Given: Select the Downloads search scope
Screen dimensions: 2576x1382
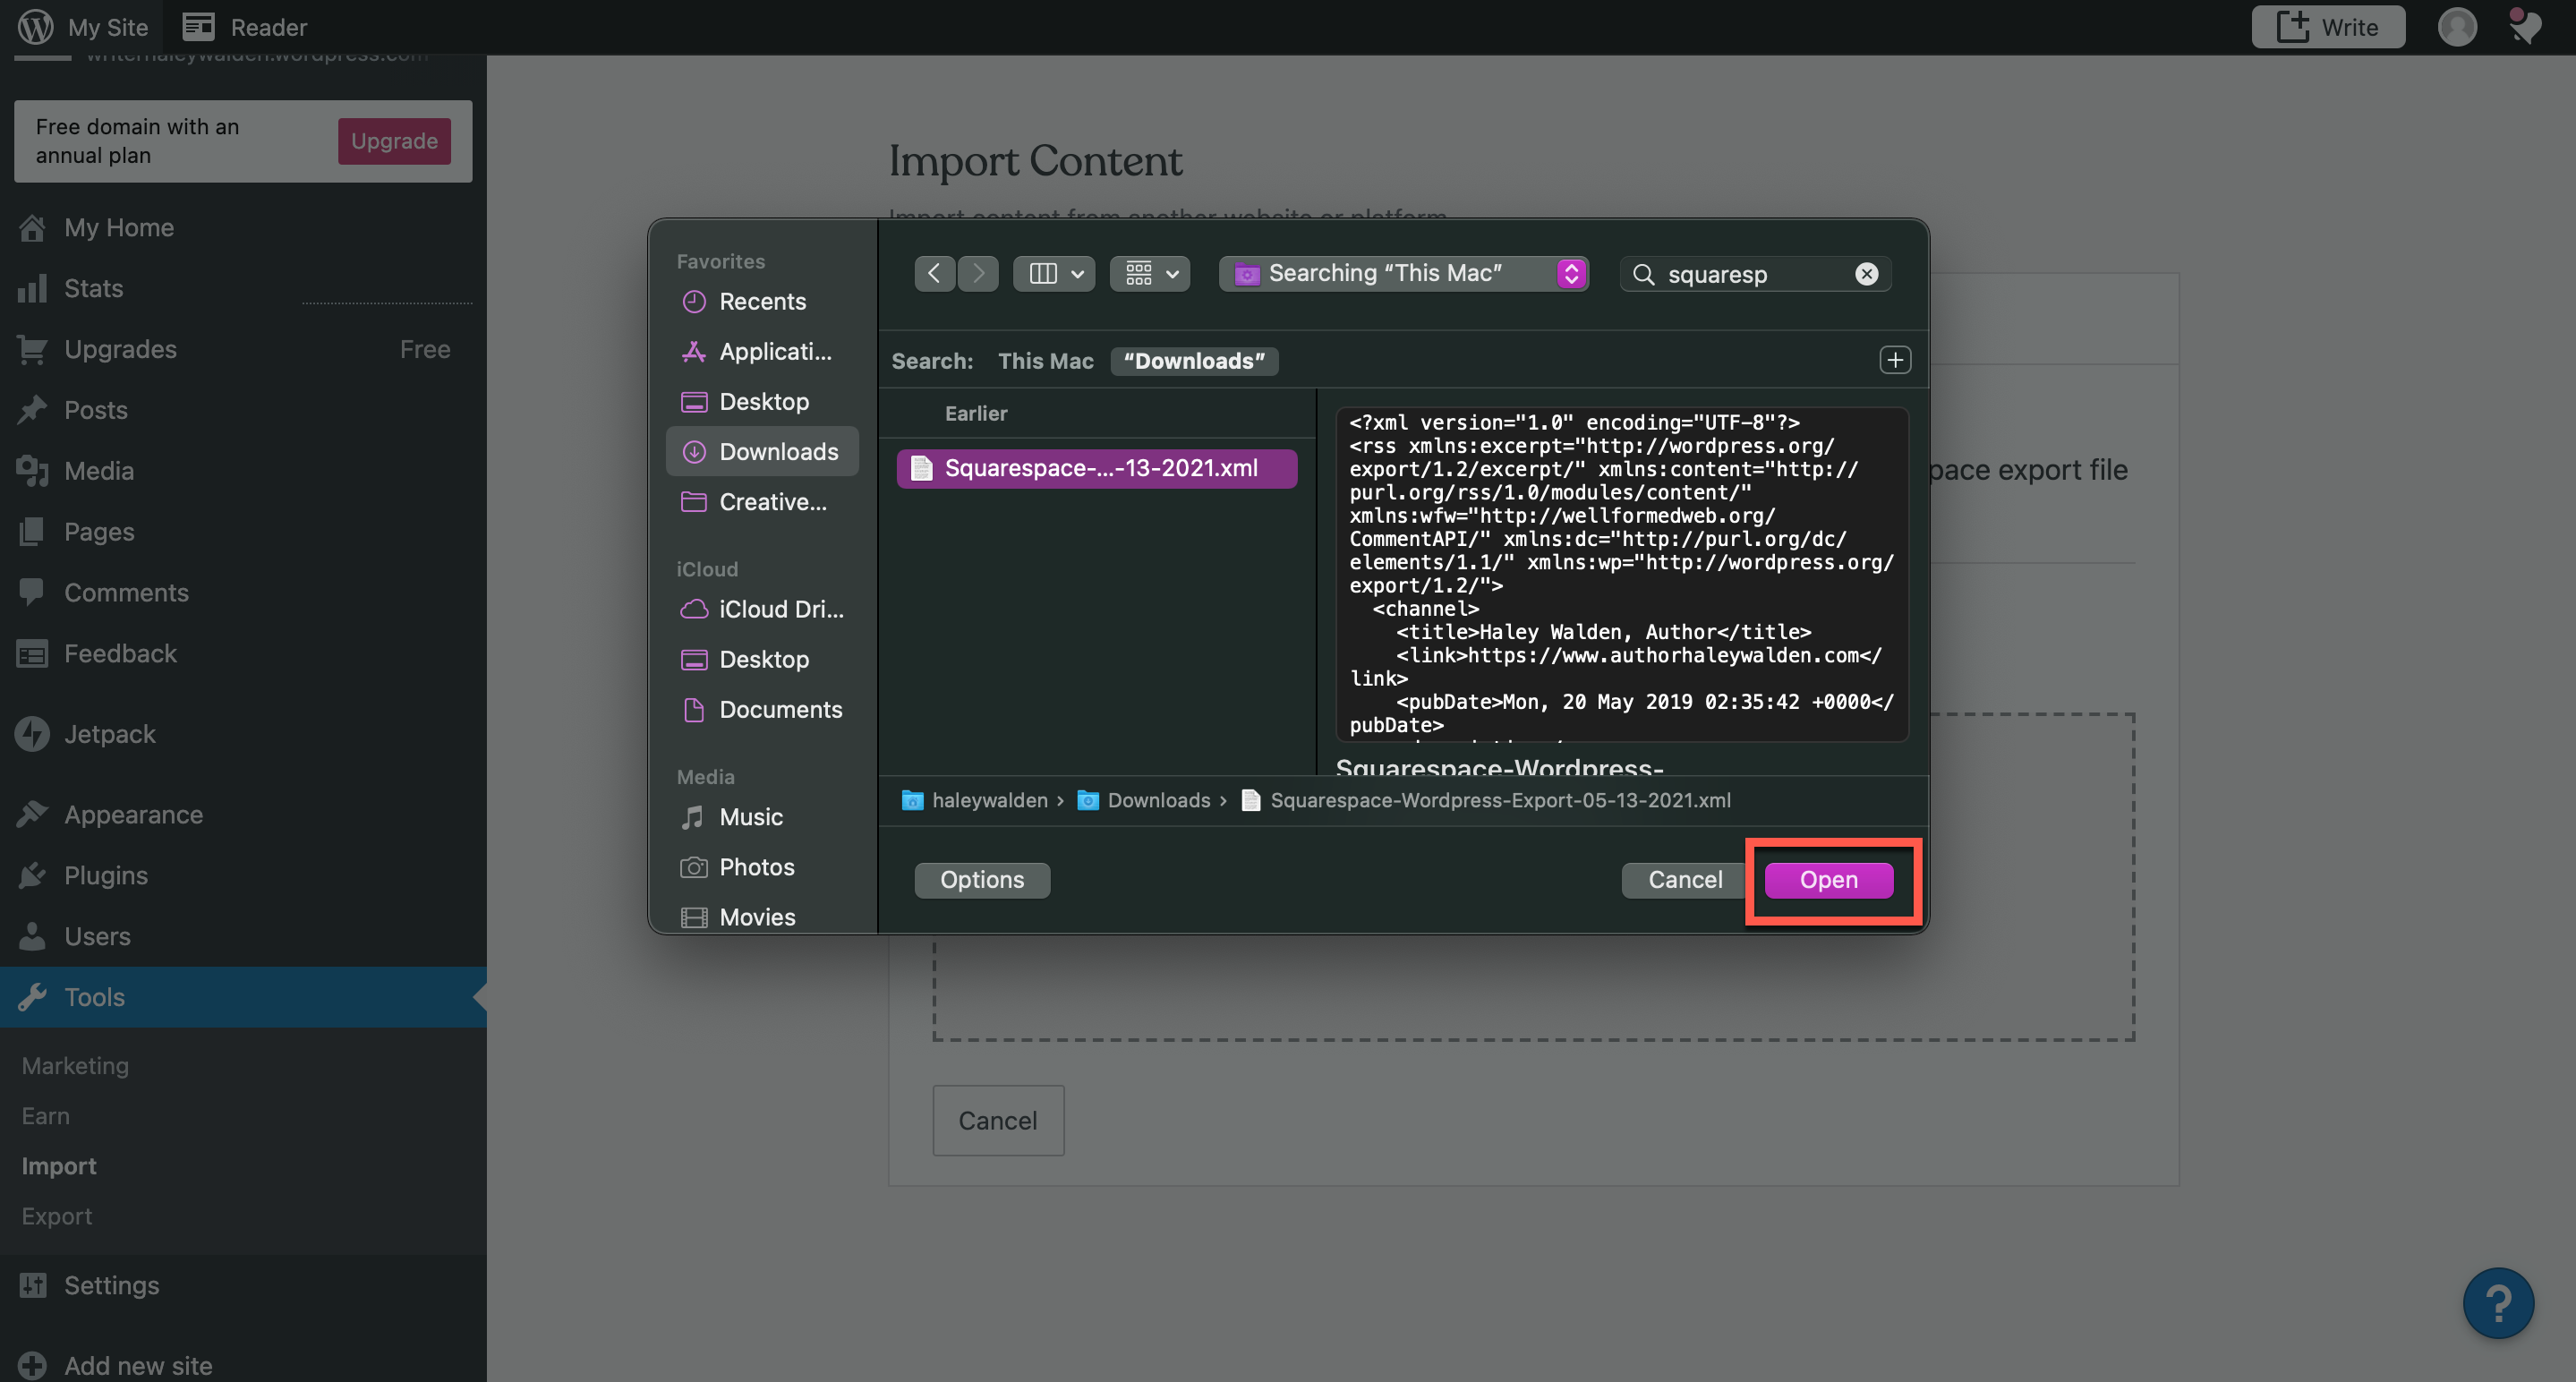Looking at the screenshot, I should 1194,361.
